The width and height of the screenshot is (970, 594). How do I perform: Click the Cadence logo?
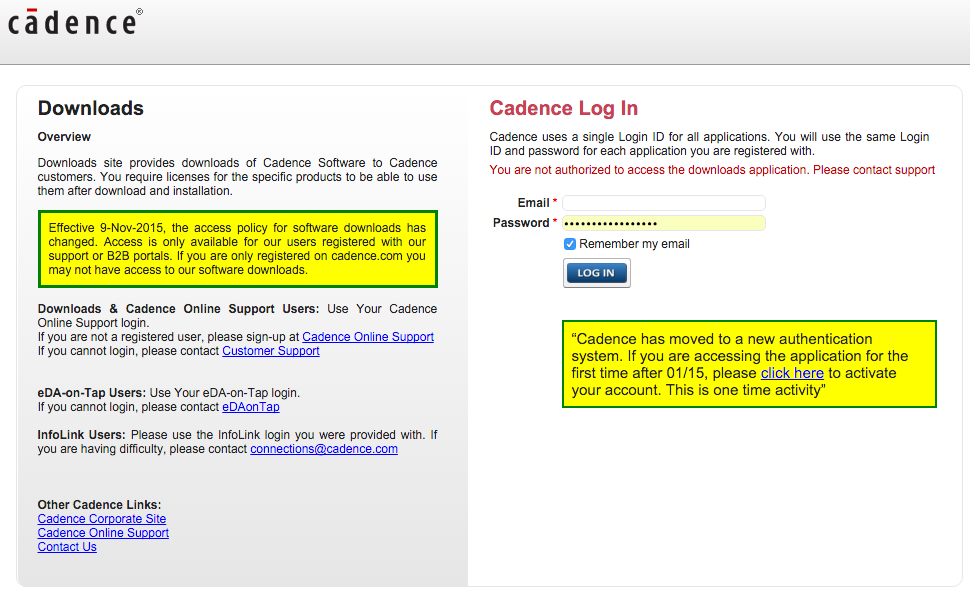click(x=75, y=22)
